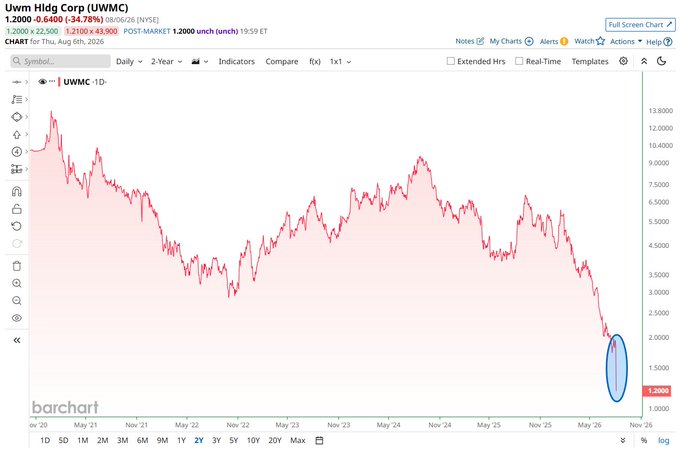The width and height of the screenshot is (680, 449).
Task: Switch the scale to percent
Action: [644, 440]
